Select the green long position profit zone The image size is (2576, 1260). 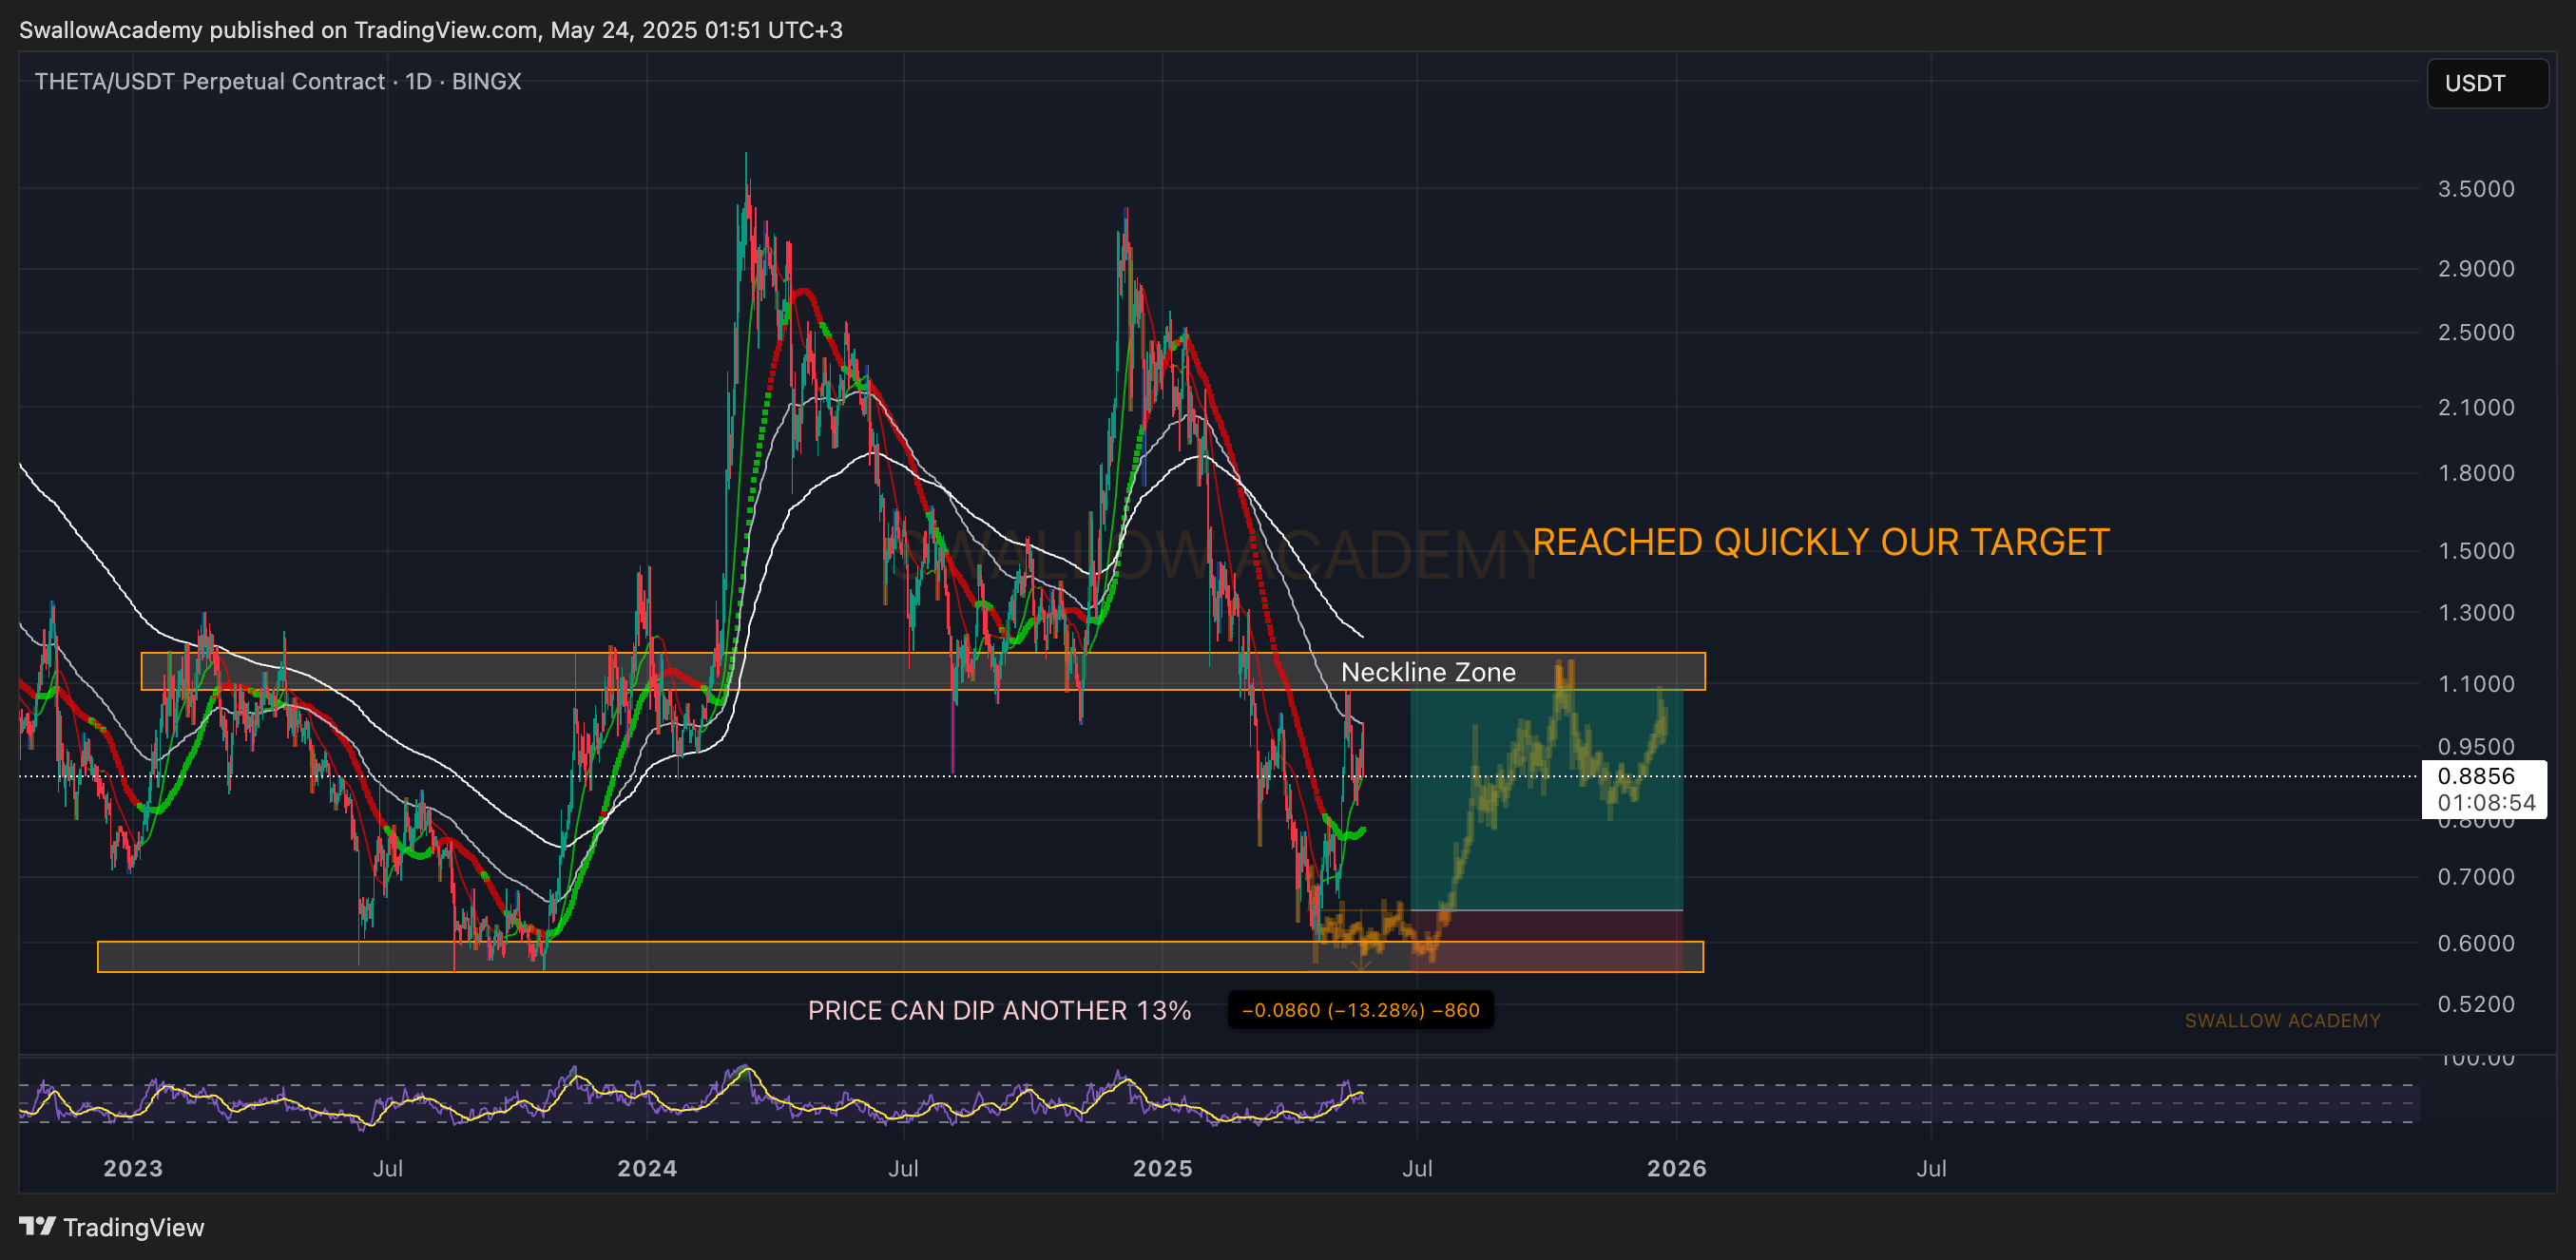1546,800
